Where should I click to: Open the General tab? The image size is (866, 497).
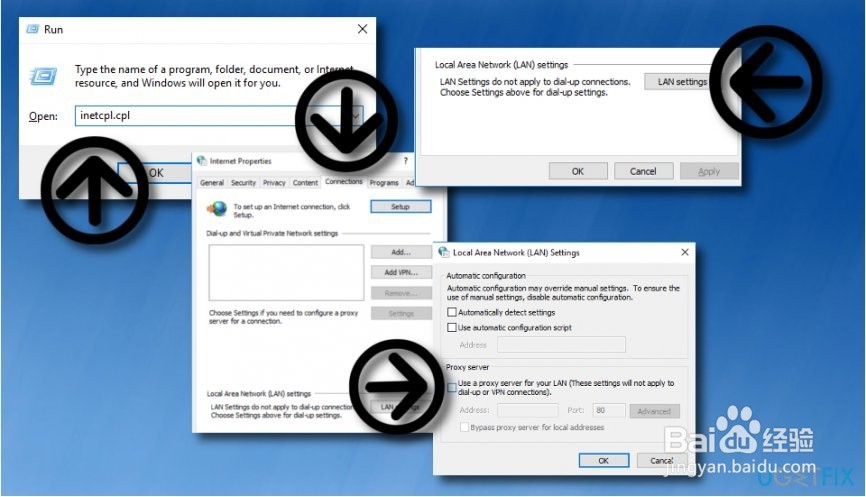point(212,183)
